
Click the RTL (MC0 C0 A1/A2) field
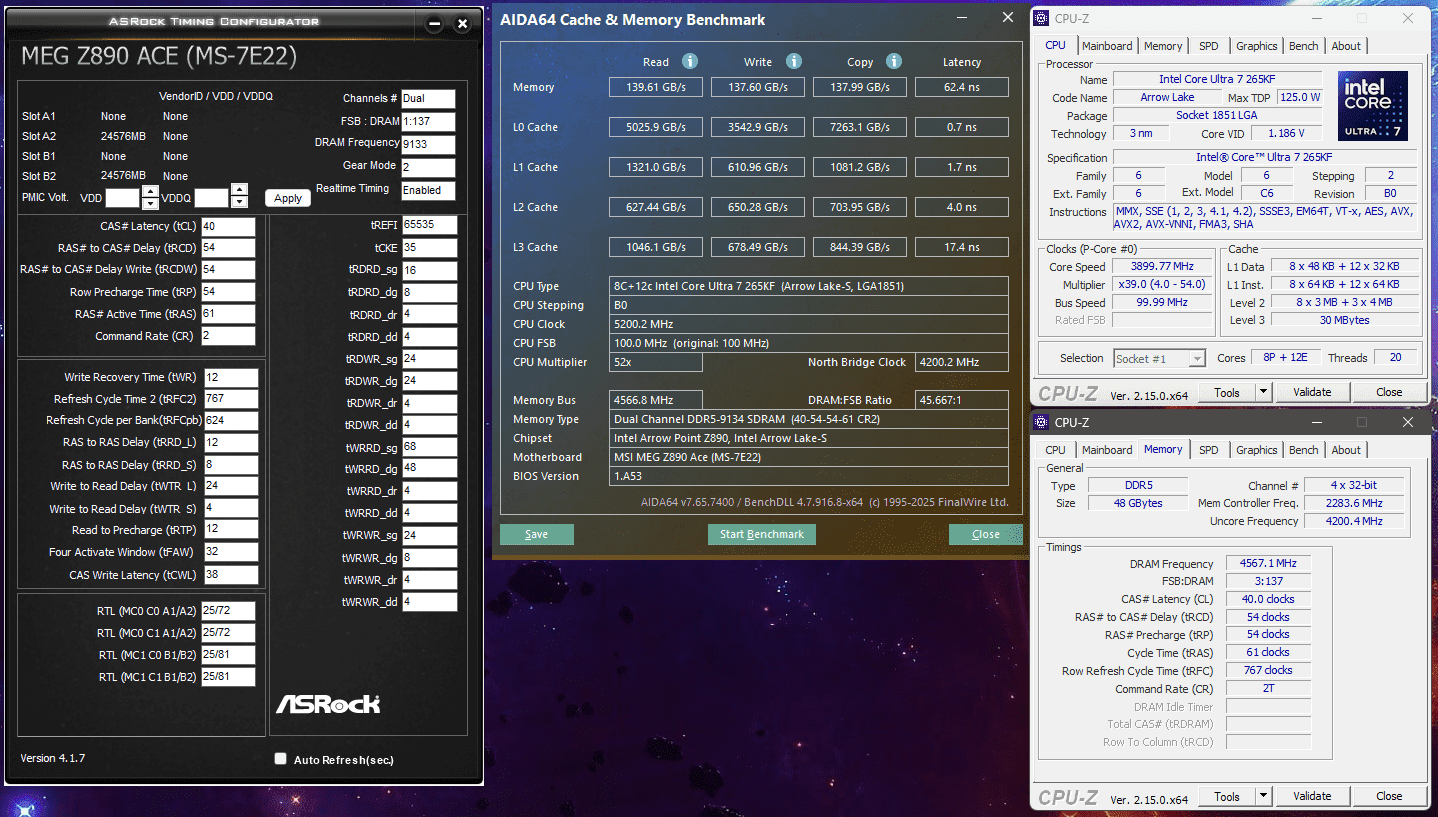(228, 611)
